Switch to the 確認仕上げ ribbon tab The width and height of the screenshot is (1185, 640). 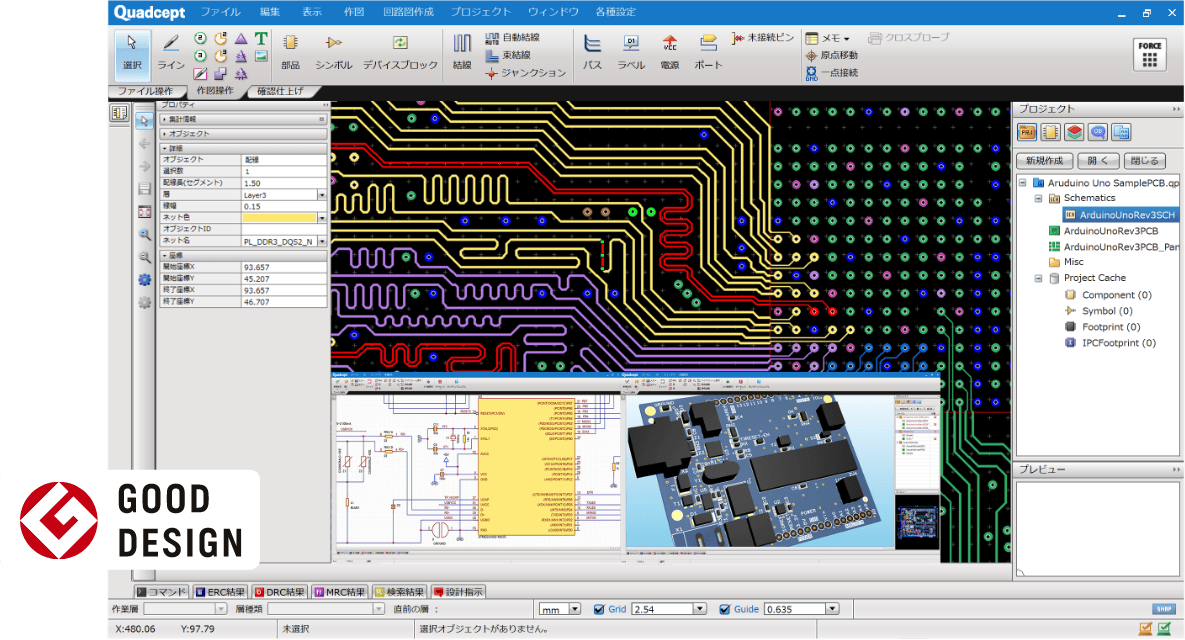tap(281, 89)
